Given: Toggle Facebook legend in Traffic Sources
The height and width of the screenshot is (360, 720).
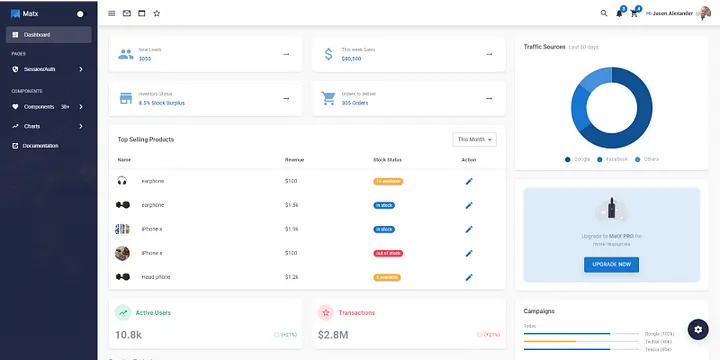Looking at the screenshot, I should 612,159.
